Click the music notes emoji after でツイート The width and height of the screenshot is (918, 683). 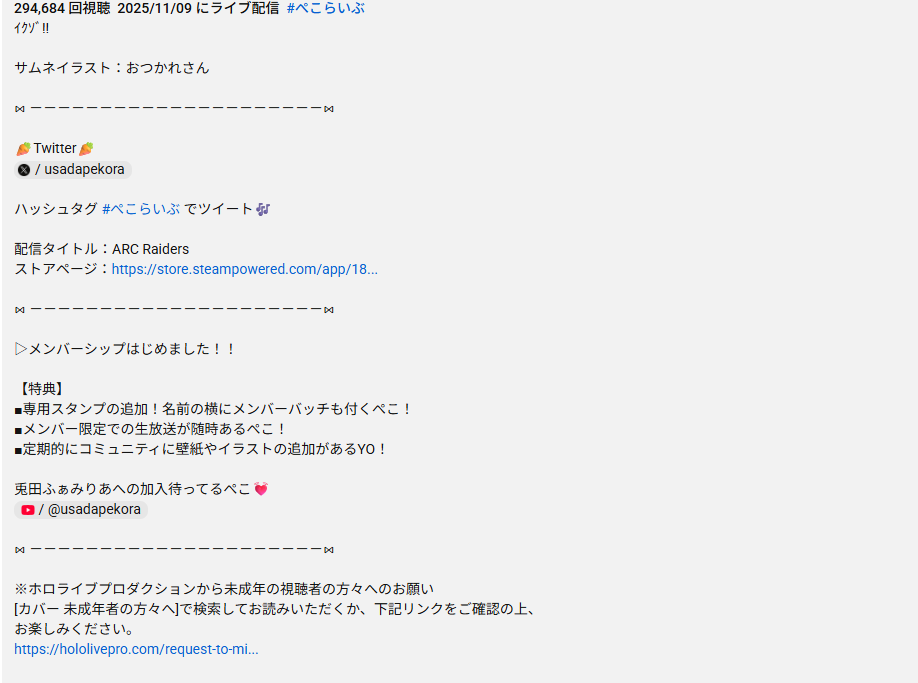(263, 209)
